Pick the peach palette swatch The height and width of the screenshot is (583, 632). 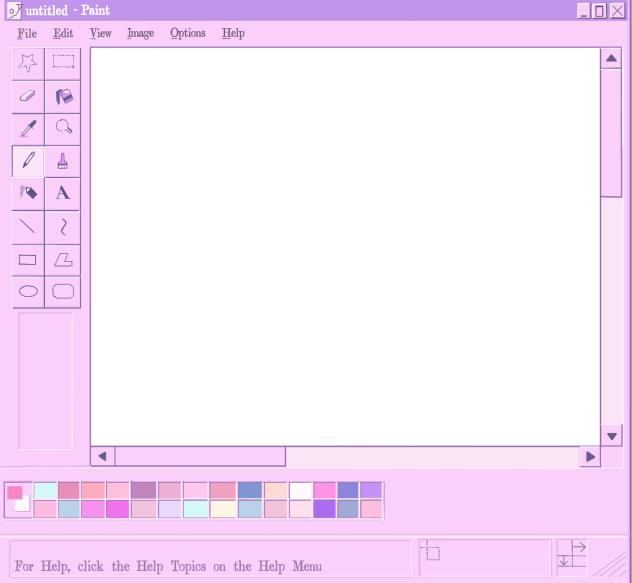tap(276, 491)
